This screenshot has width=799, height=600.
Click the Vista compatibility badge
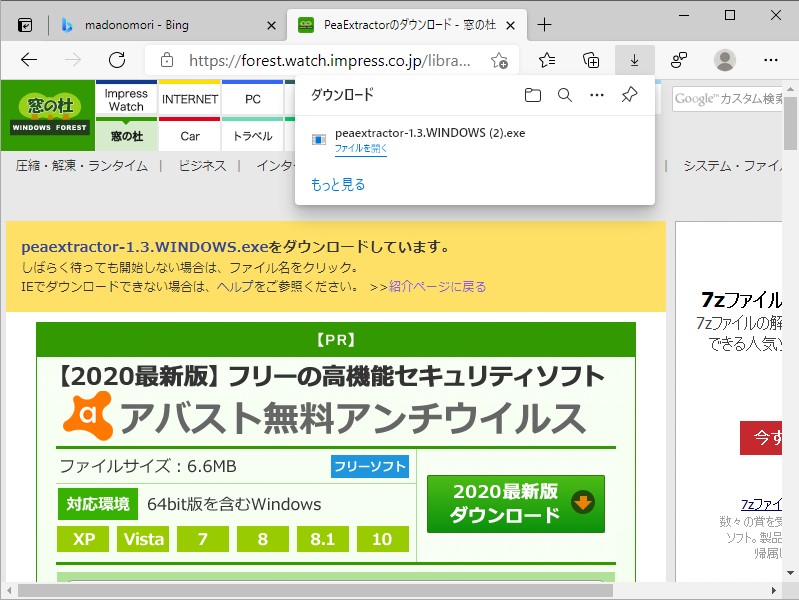pos(143,539)
